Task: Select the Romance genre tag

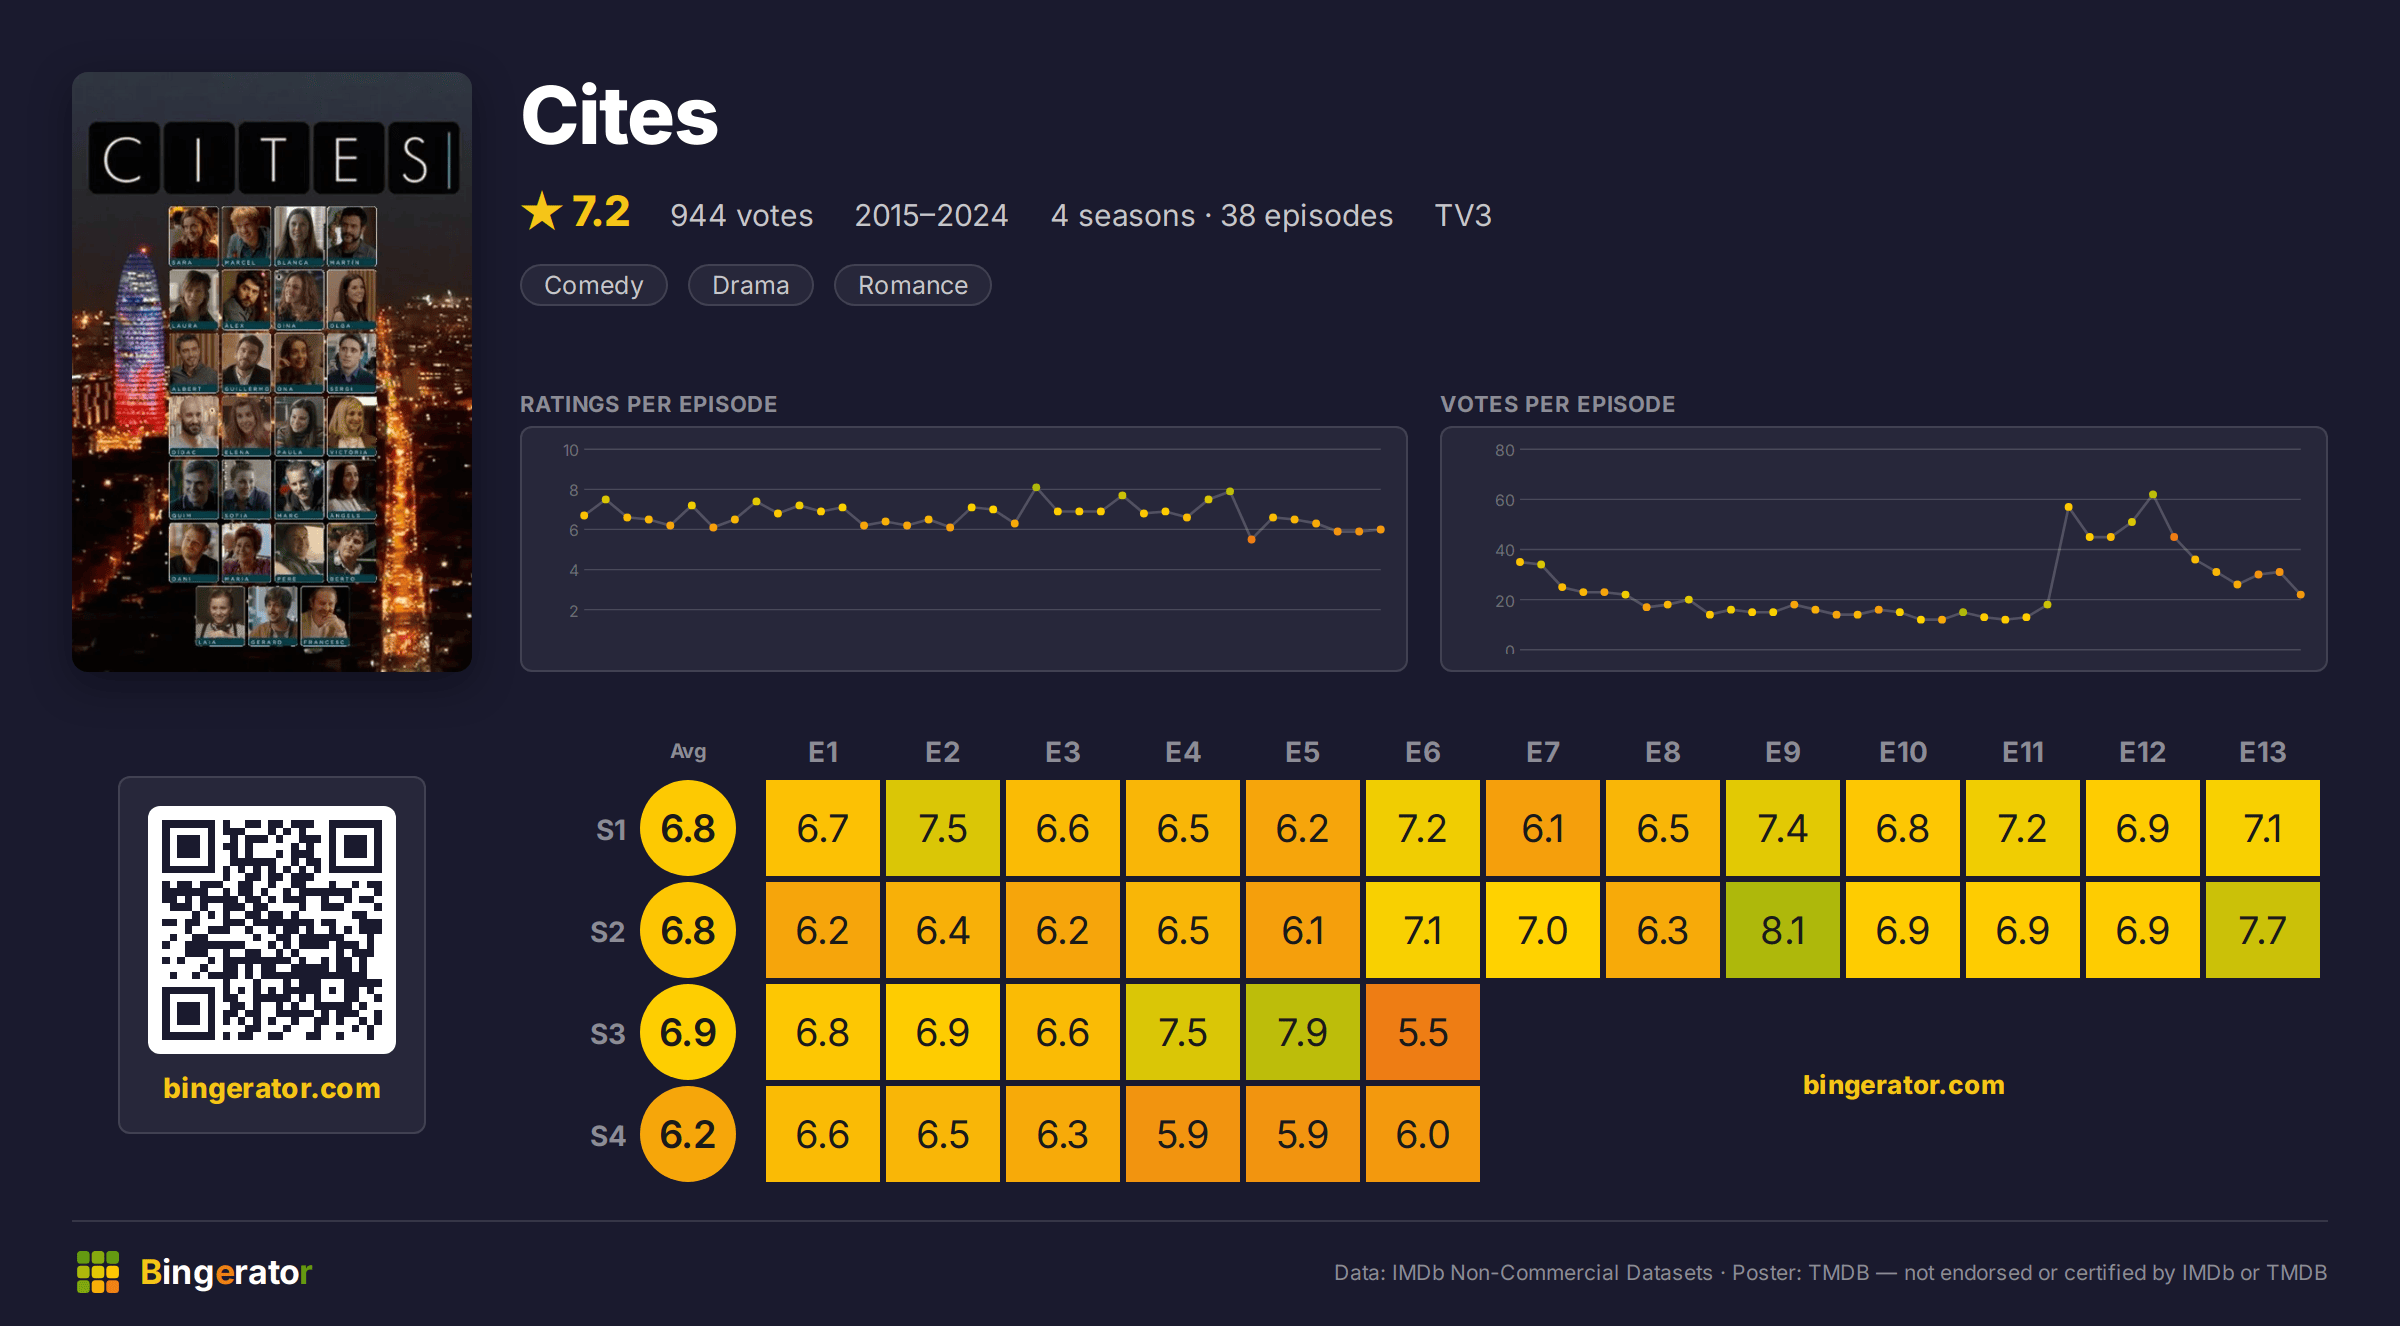Action: 913,285
